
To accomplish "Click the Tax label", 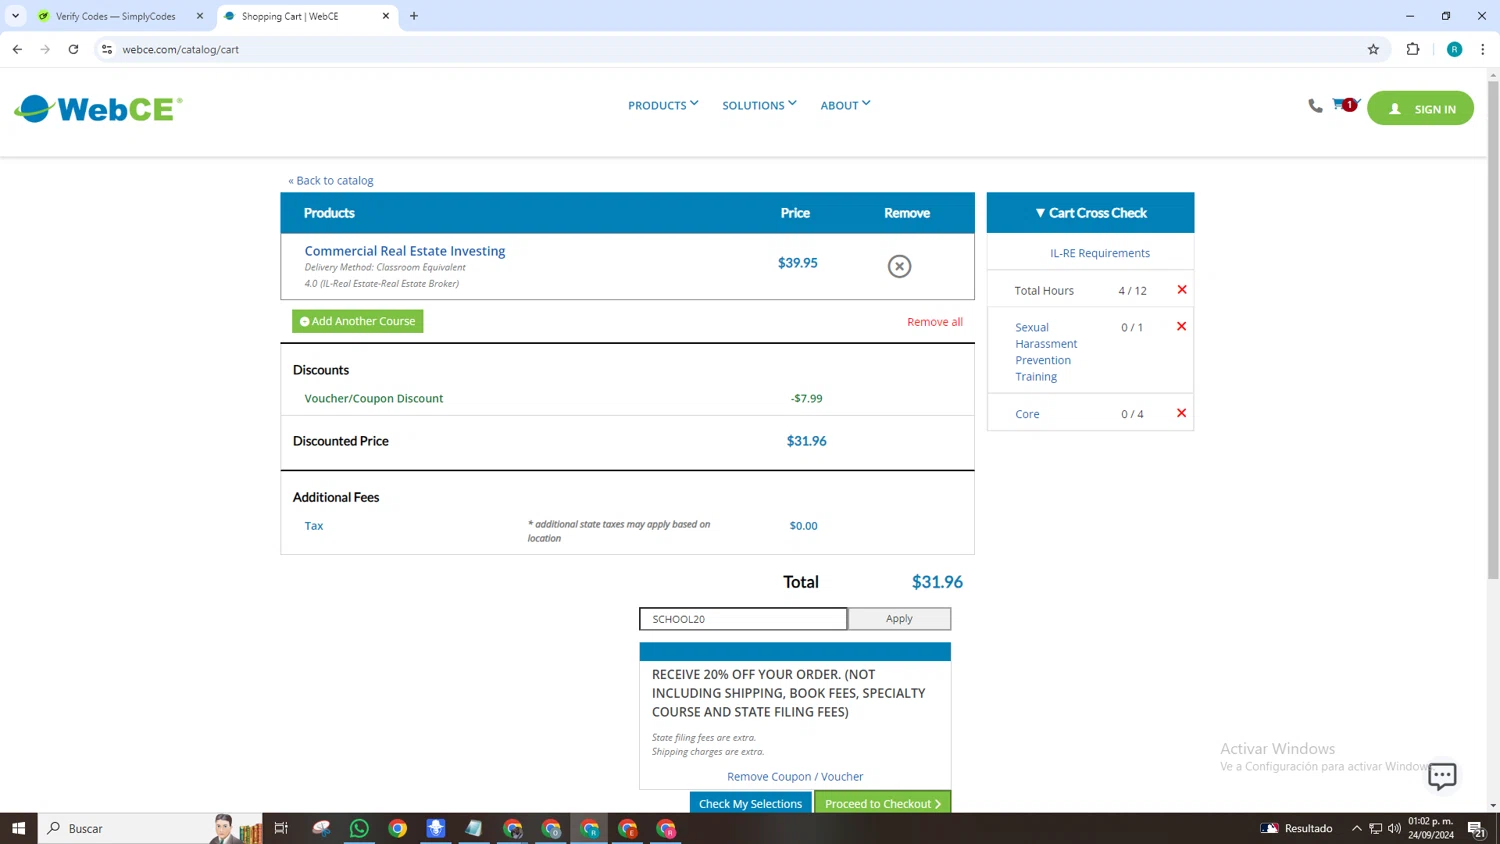I will (x=314, y=526).
